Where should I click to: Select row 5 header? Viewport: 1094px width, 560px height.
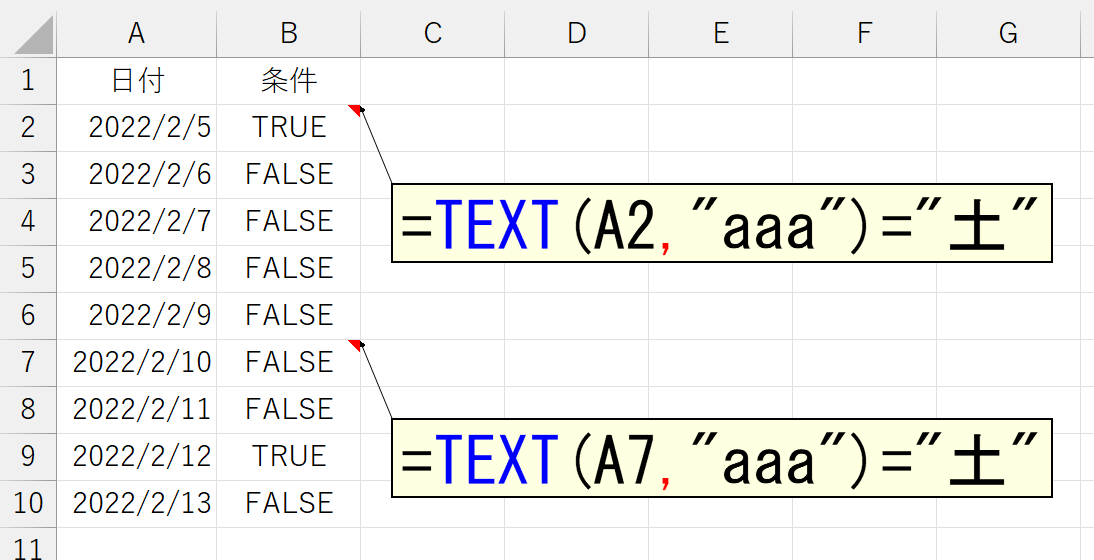tap(28, 268)
